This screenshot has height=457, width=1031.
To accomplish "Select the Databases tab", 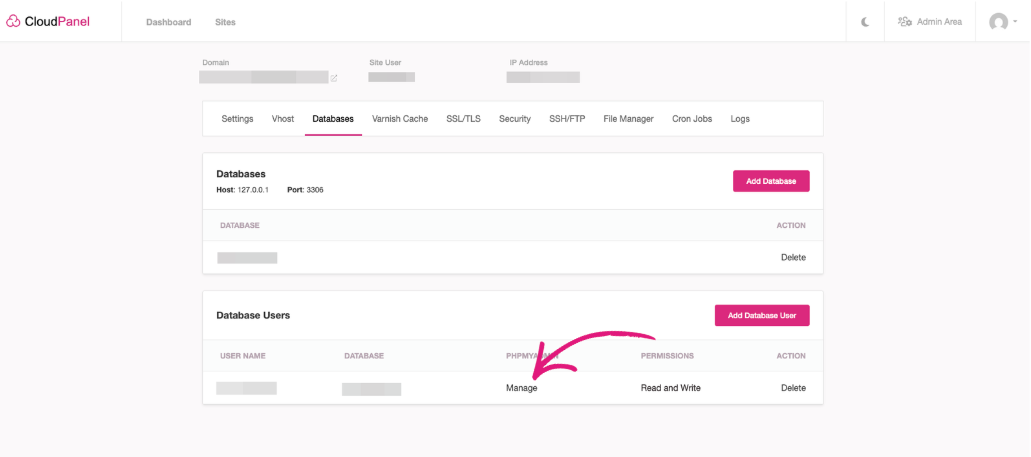I will click(x=333, y=119).
